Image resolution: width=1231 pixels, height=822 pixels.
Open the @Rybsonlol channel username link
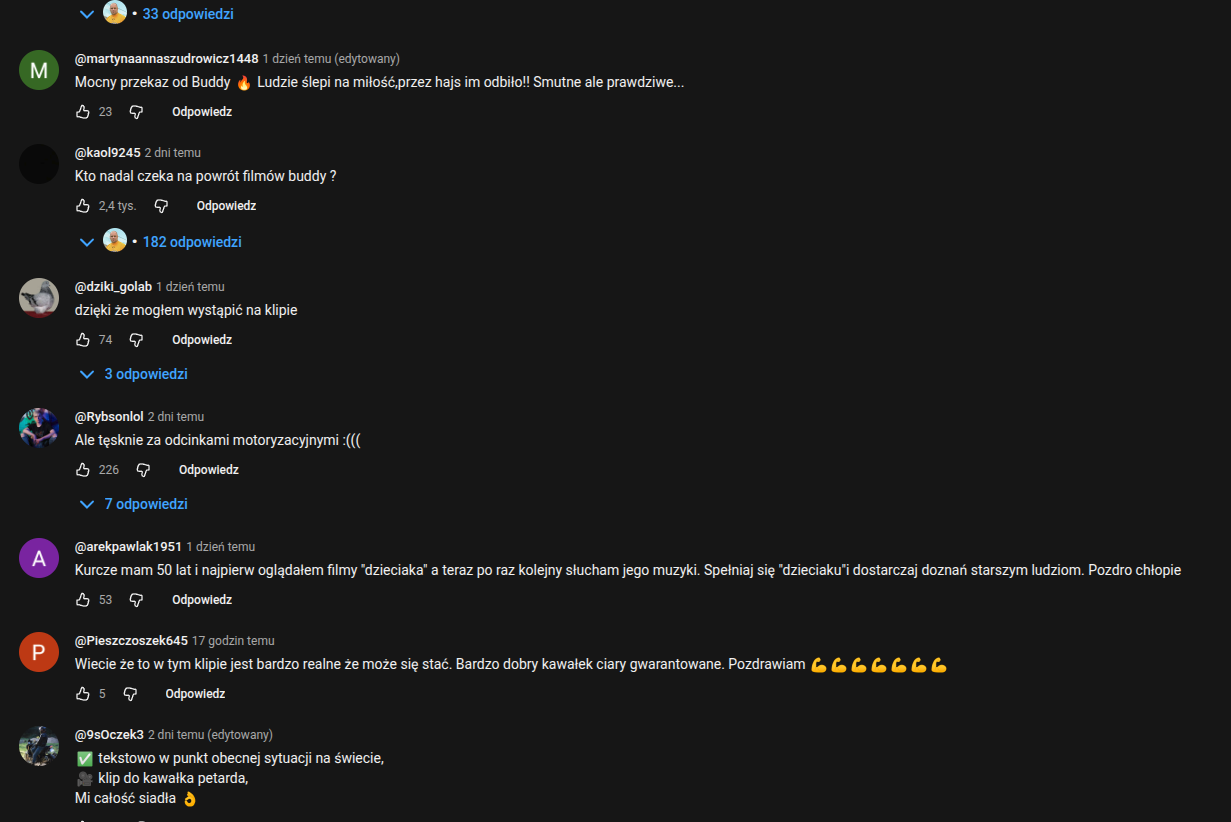coord(109,417)
